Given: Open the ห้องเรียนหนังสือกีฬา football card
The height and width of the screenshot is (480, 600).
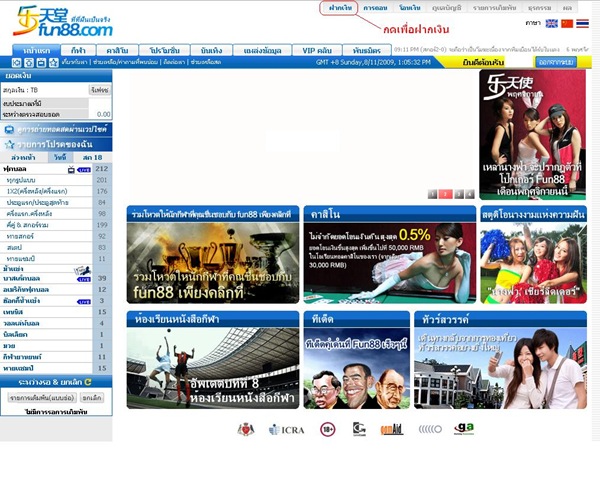Looking at the screenshot, I should click(213, 360).
